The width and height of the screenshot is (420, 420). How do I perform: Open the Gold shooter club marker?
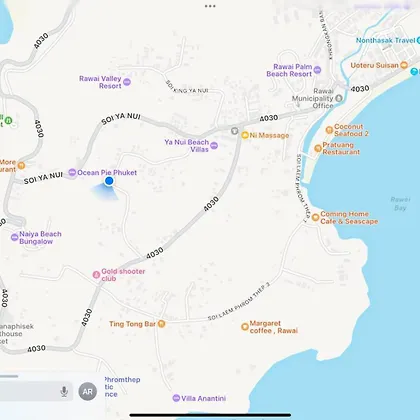[96, 275]
